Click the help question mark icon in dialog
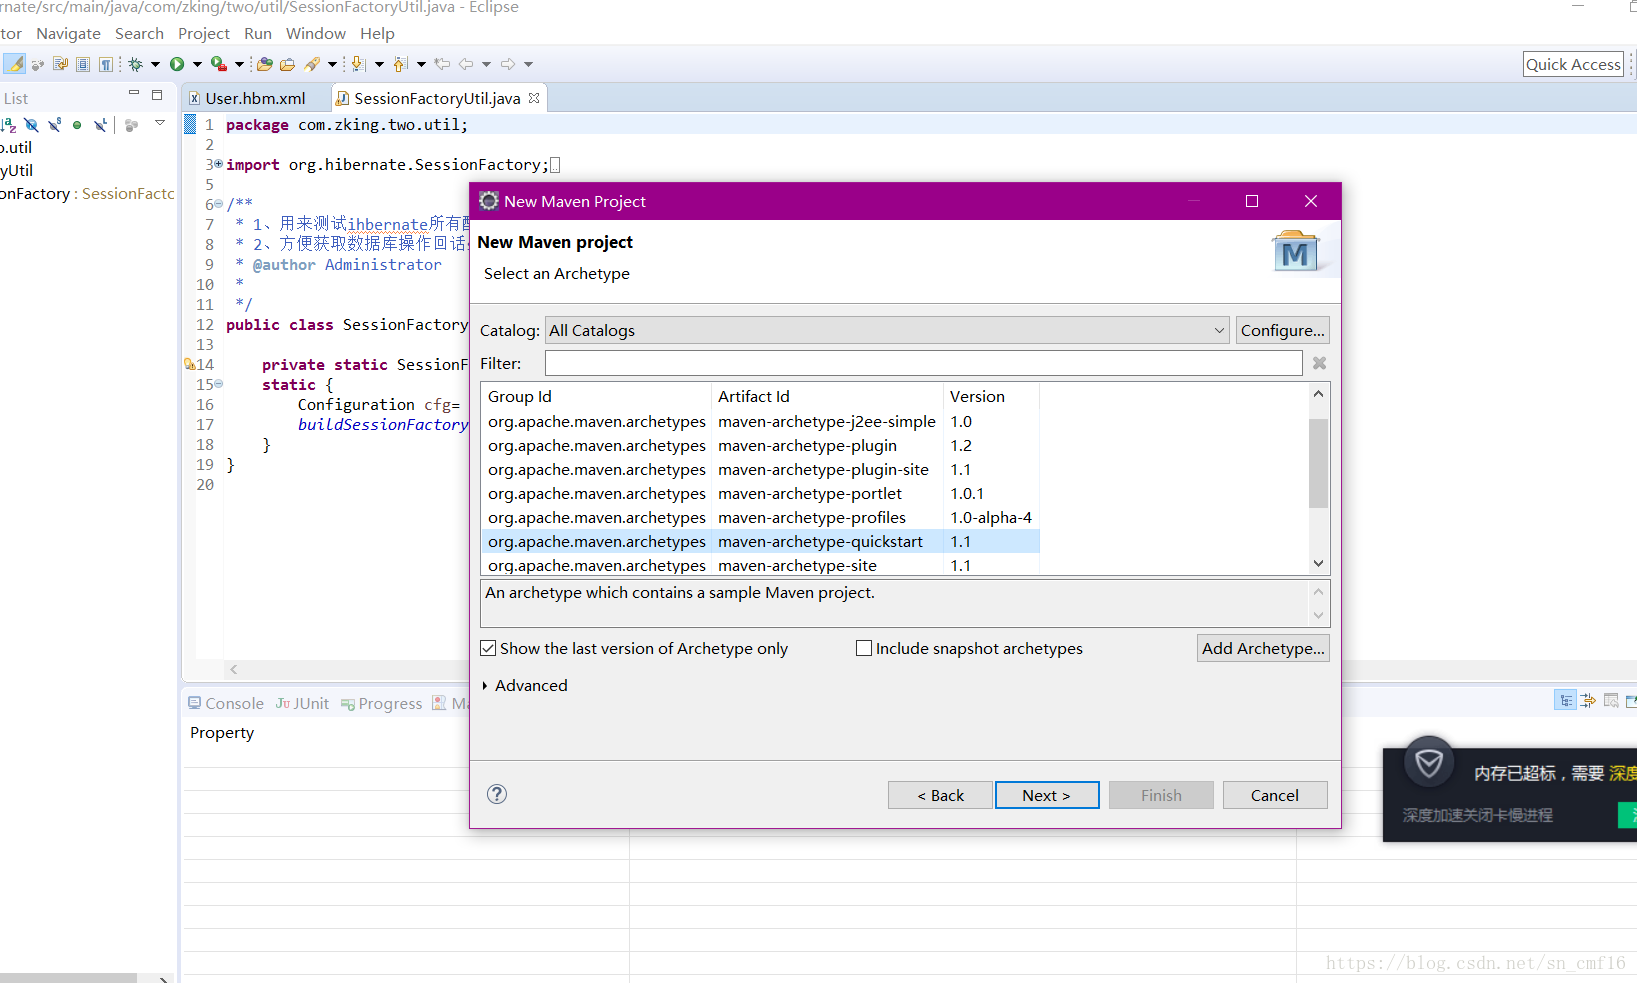 [497, 794]
